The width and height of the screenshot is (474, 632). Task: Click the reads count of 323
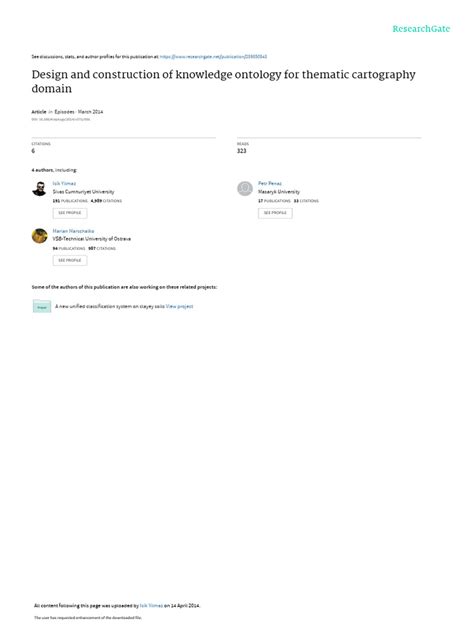coord(241,151)
